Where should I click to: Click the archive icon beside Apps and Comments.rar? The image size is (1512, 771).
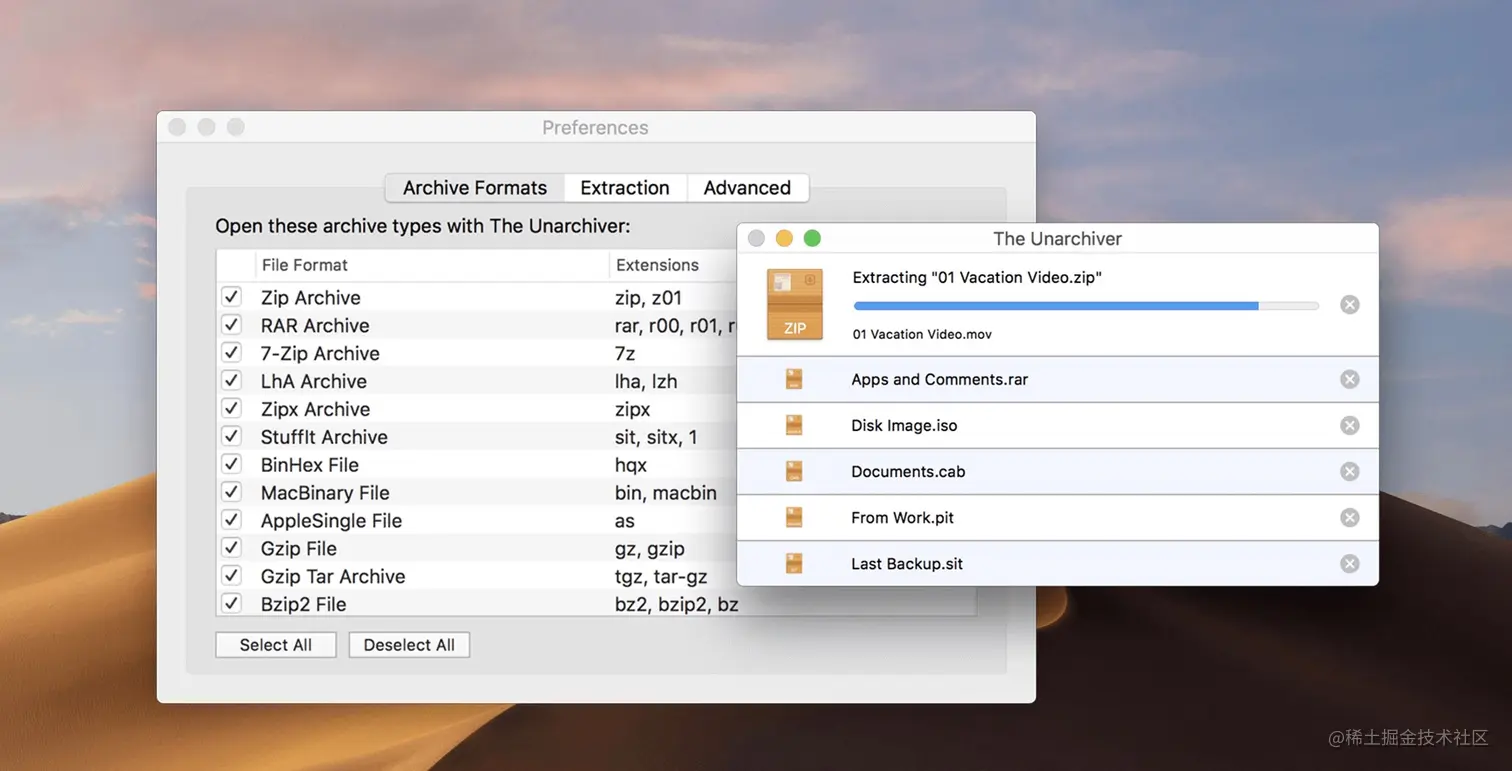click(794, 379)
